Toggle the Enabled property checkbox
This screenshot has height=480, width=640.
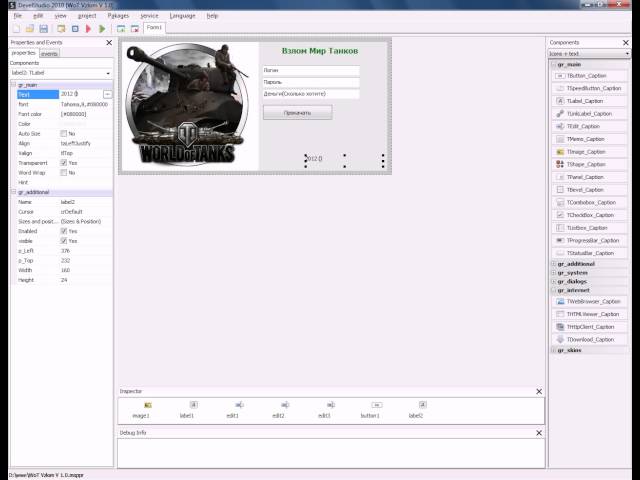(x=63, y=231)
